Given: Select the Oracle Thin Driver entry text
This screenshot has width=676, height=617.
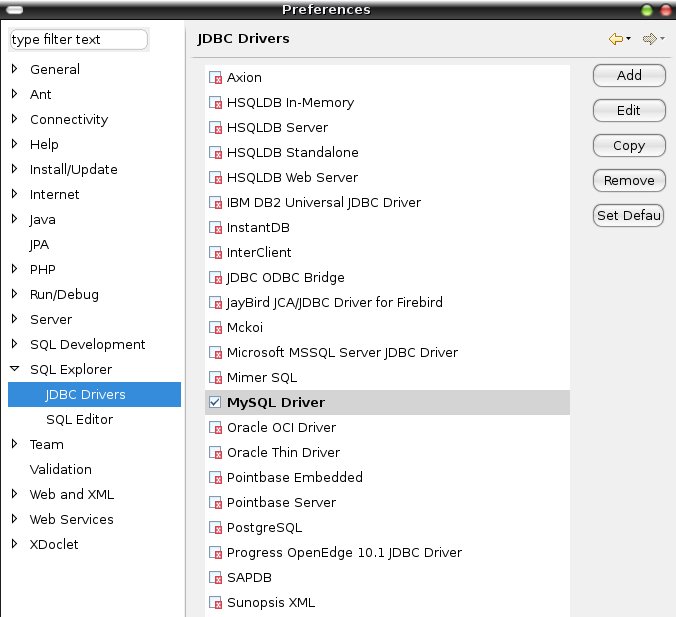Looking at the screenshot, I should (x=283, y=453).
